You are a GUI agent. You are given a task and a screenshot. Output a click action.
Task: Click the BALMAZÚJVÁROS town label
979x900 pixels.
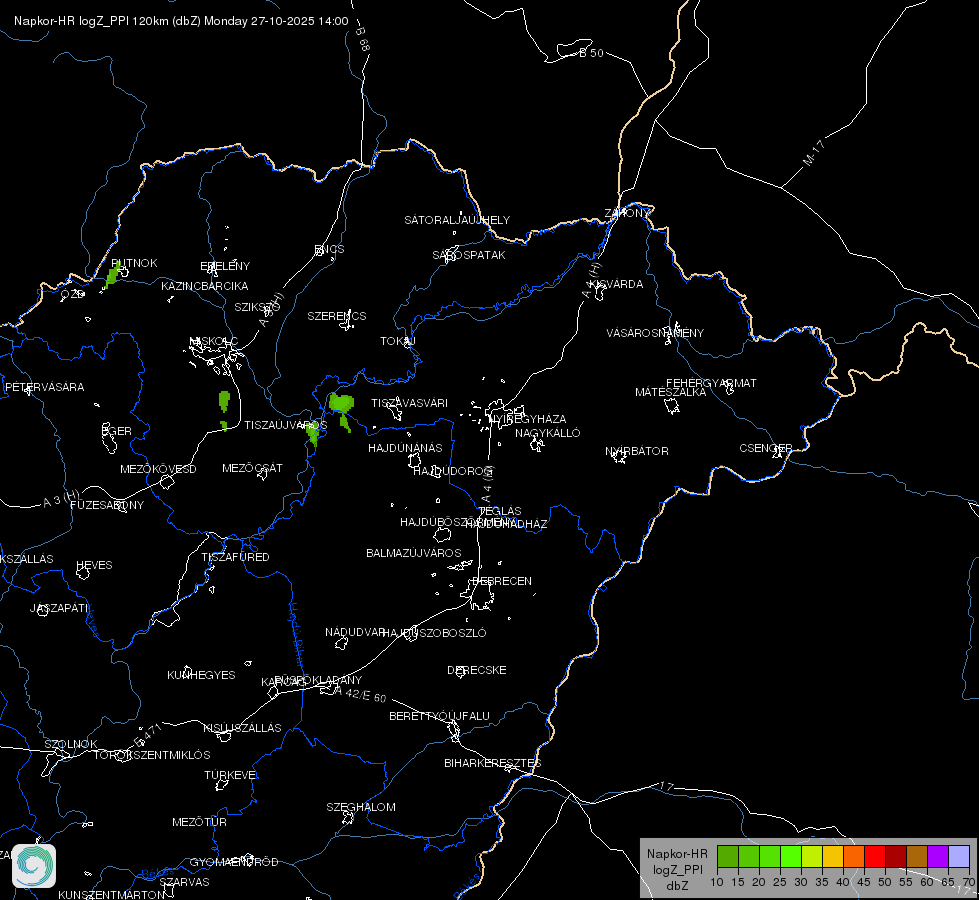414,553
